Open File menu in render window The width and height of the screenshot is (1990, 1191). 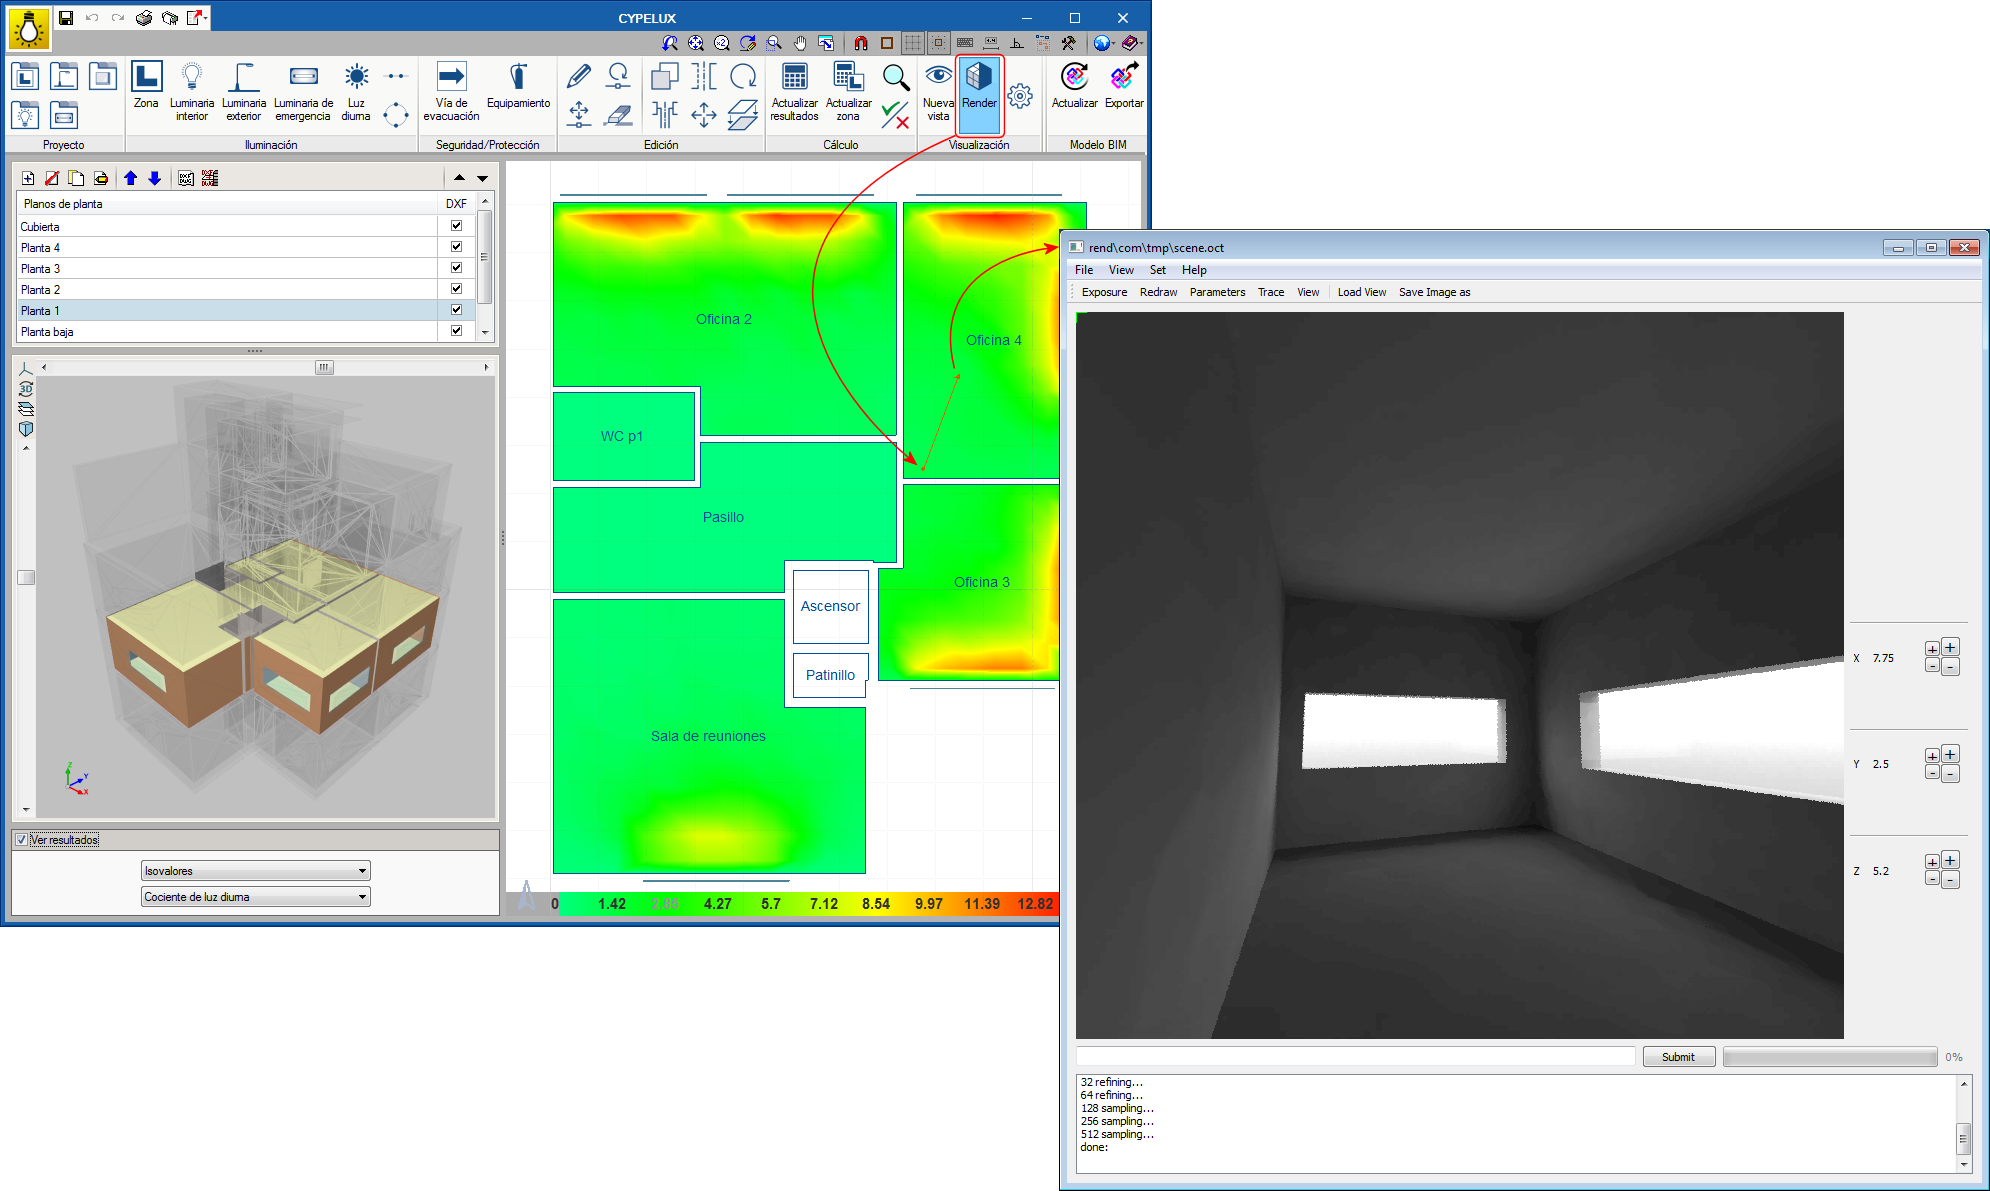coord(1084,270)
